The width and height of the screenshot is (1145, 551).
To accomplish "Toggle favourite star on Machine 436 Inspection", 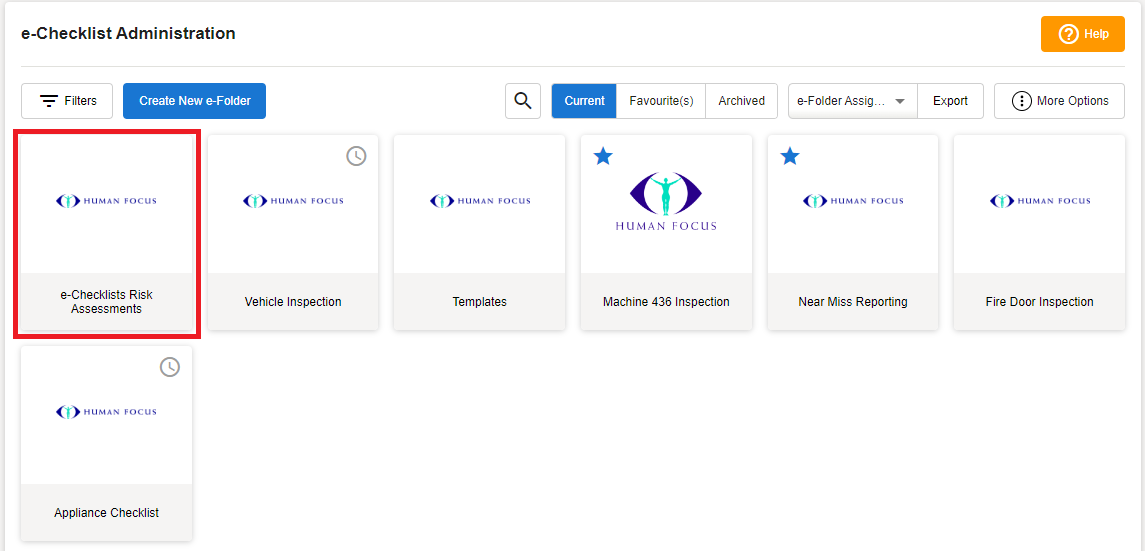I will (603, 156).
